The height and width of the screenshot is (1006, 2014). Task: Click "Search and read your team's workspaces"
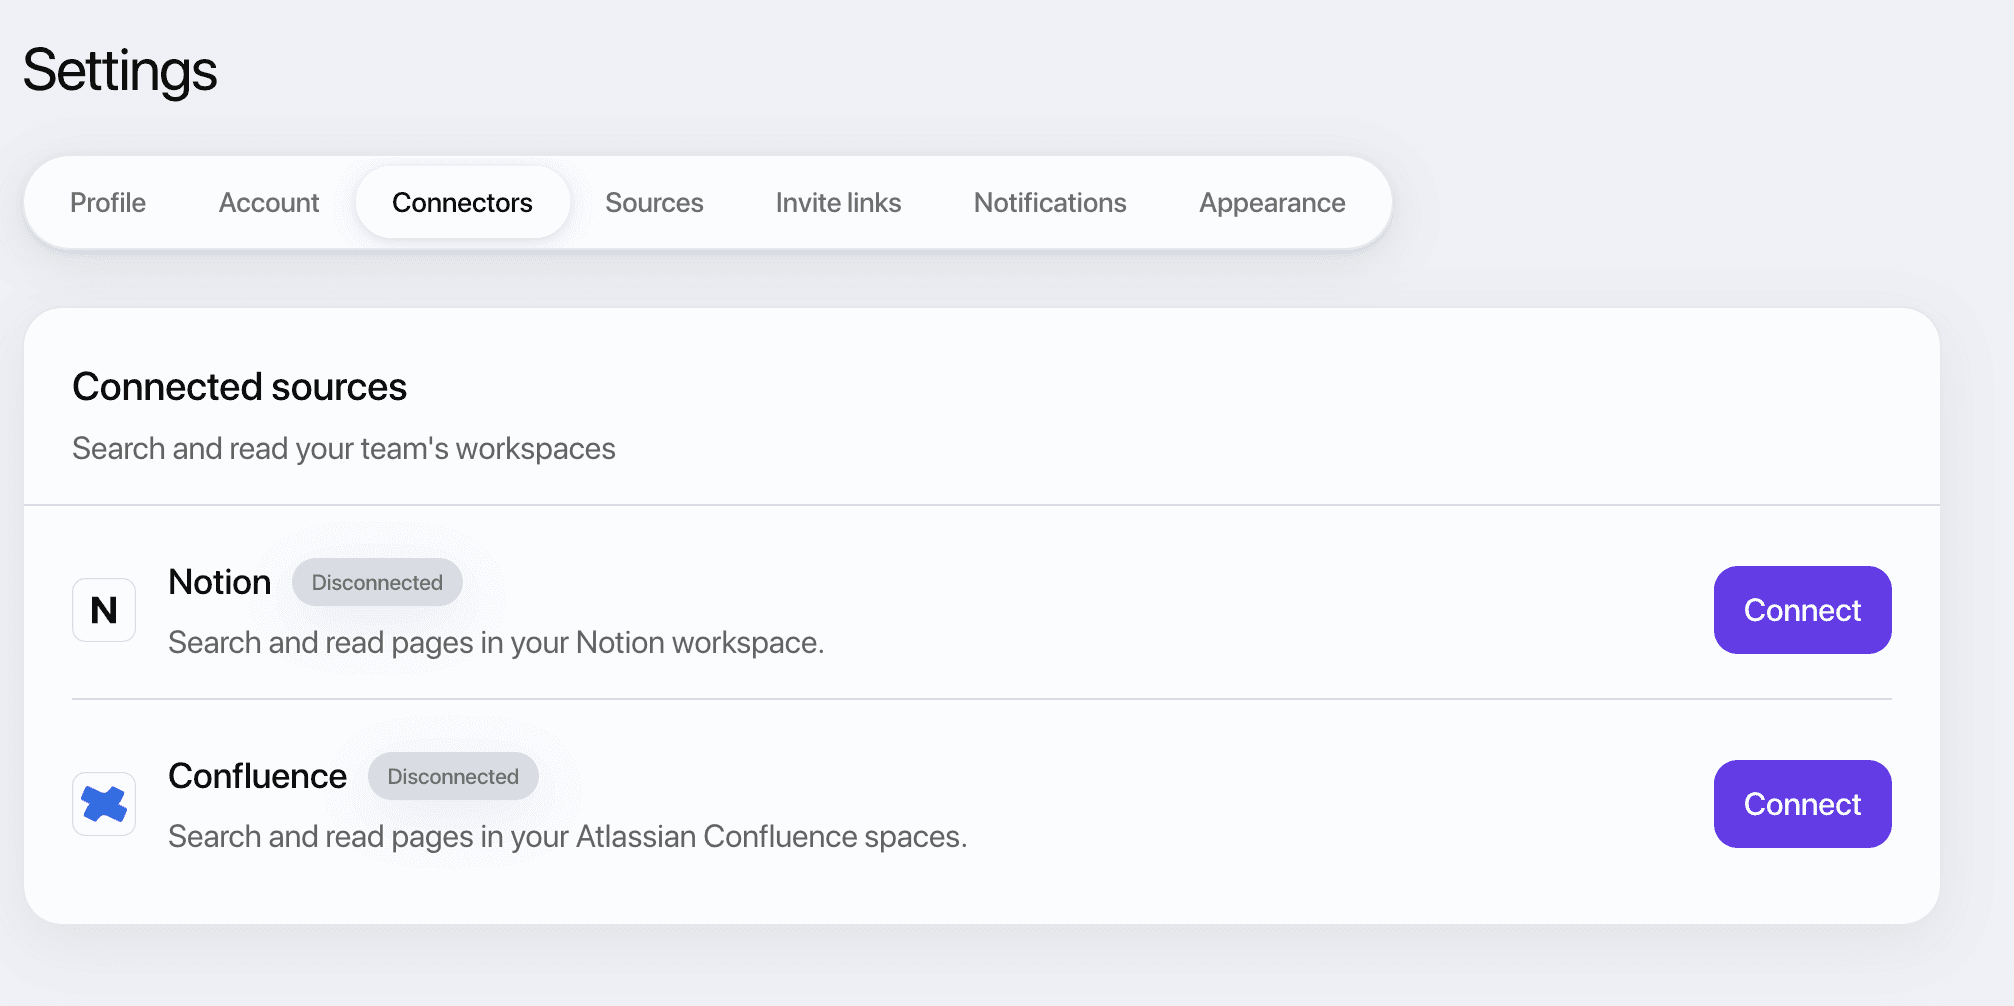tap(344, 449)
